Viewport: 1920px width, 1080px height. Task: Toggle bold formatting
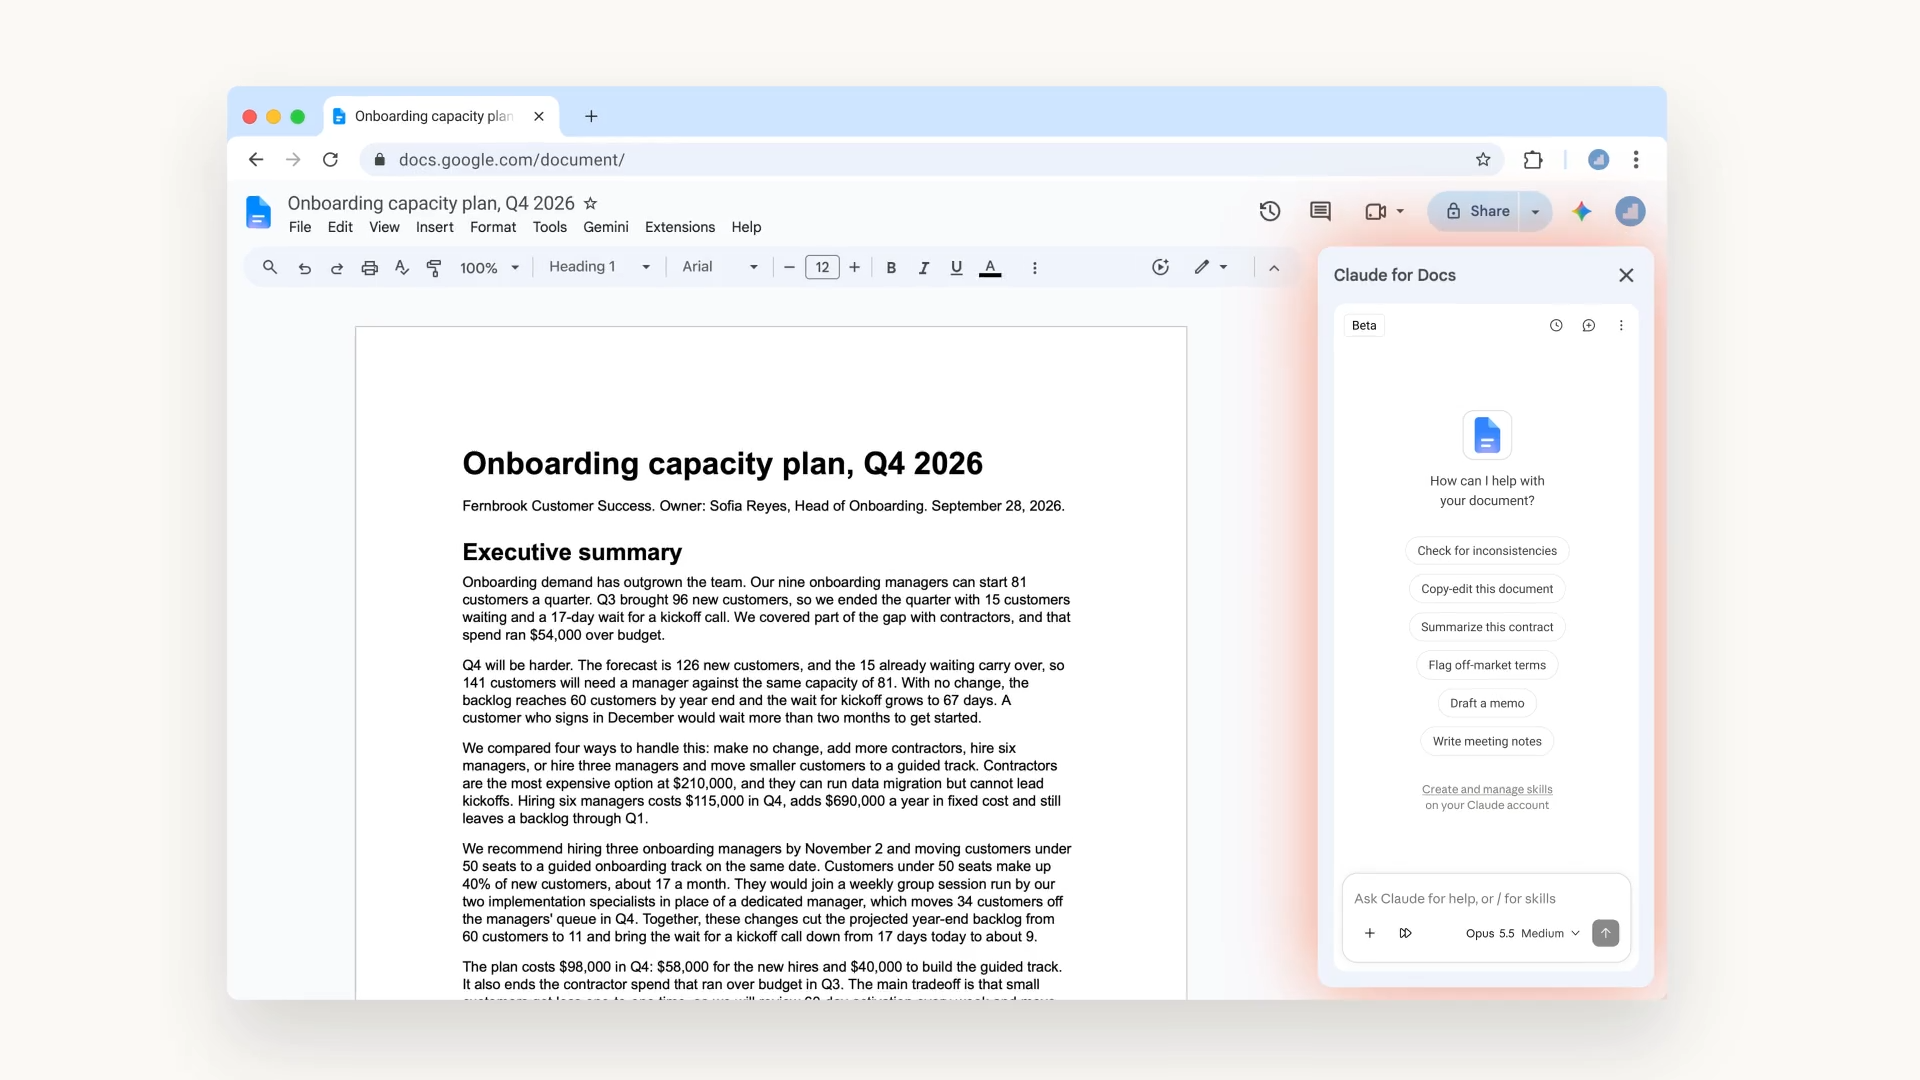tap(891, 268)
